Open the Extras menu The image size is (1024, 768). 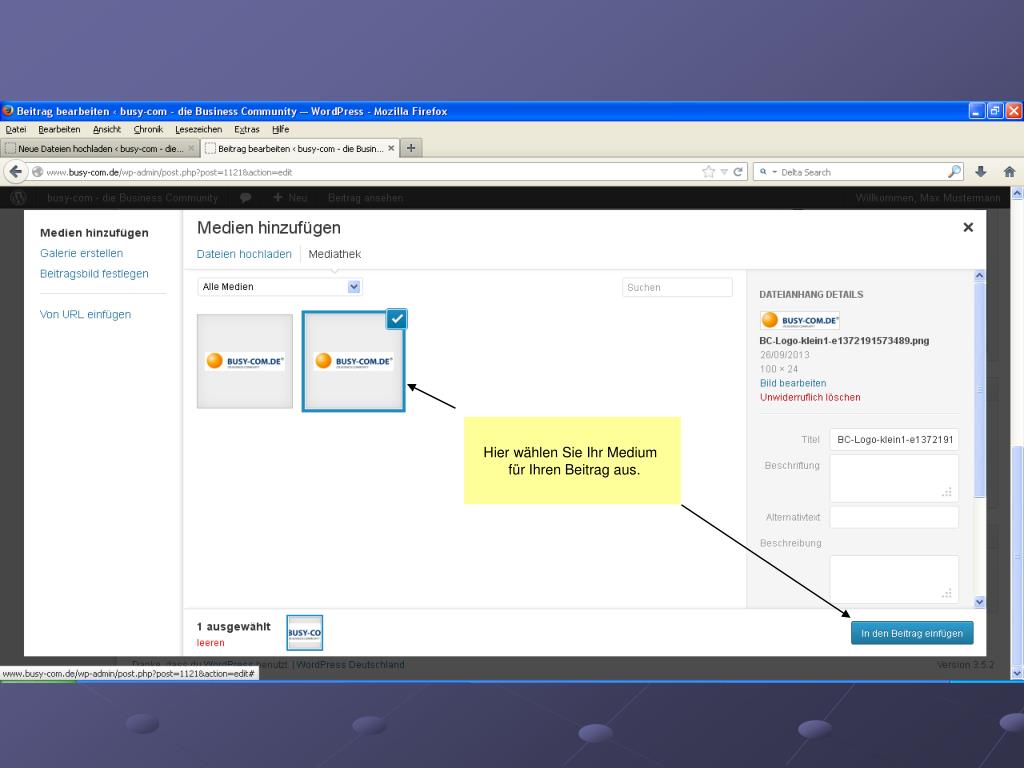coord(247,129)
